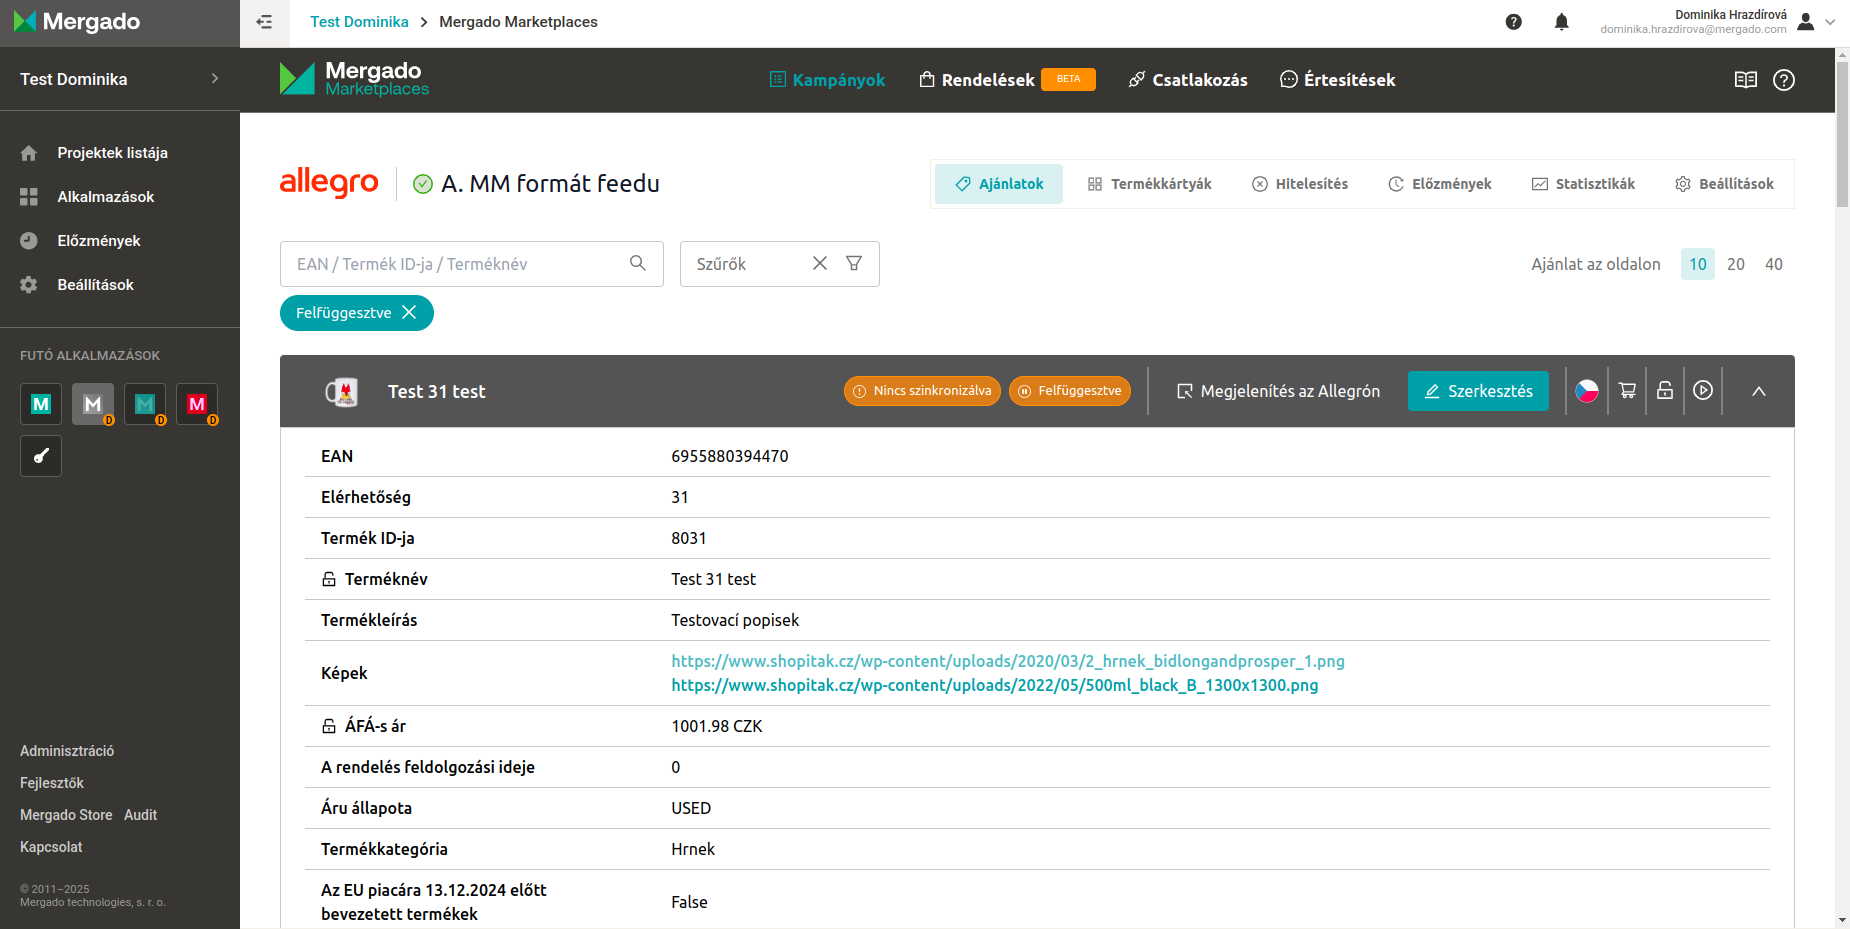The height and width of the screenshot is (929, 1850).
Task: Show 10 offers per page
Action: pyautogui.click(x=1698, y=264)
